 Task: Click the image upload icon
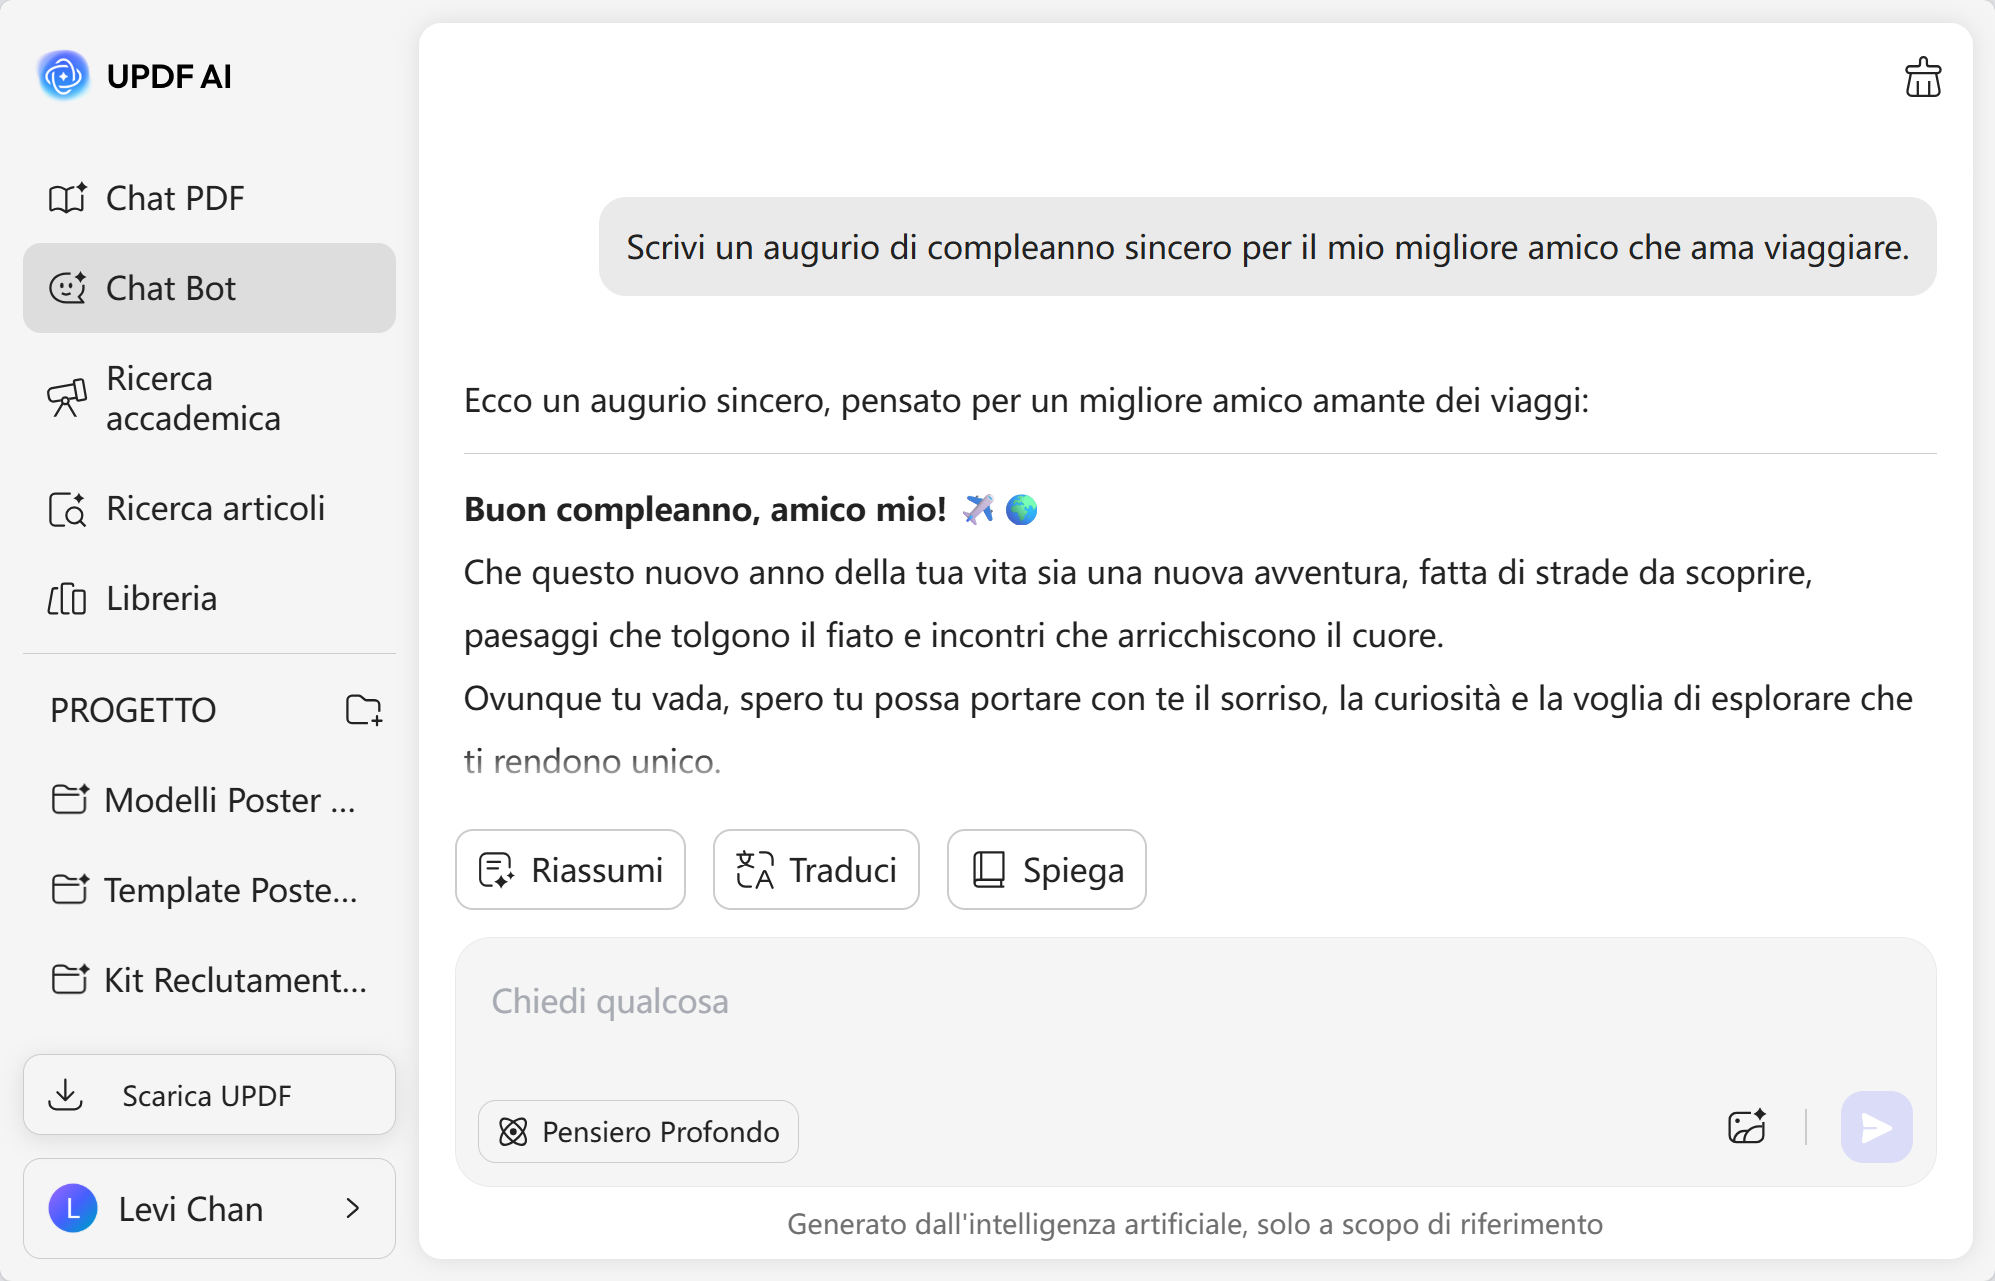click(x=1747, y=1127)
